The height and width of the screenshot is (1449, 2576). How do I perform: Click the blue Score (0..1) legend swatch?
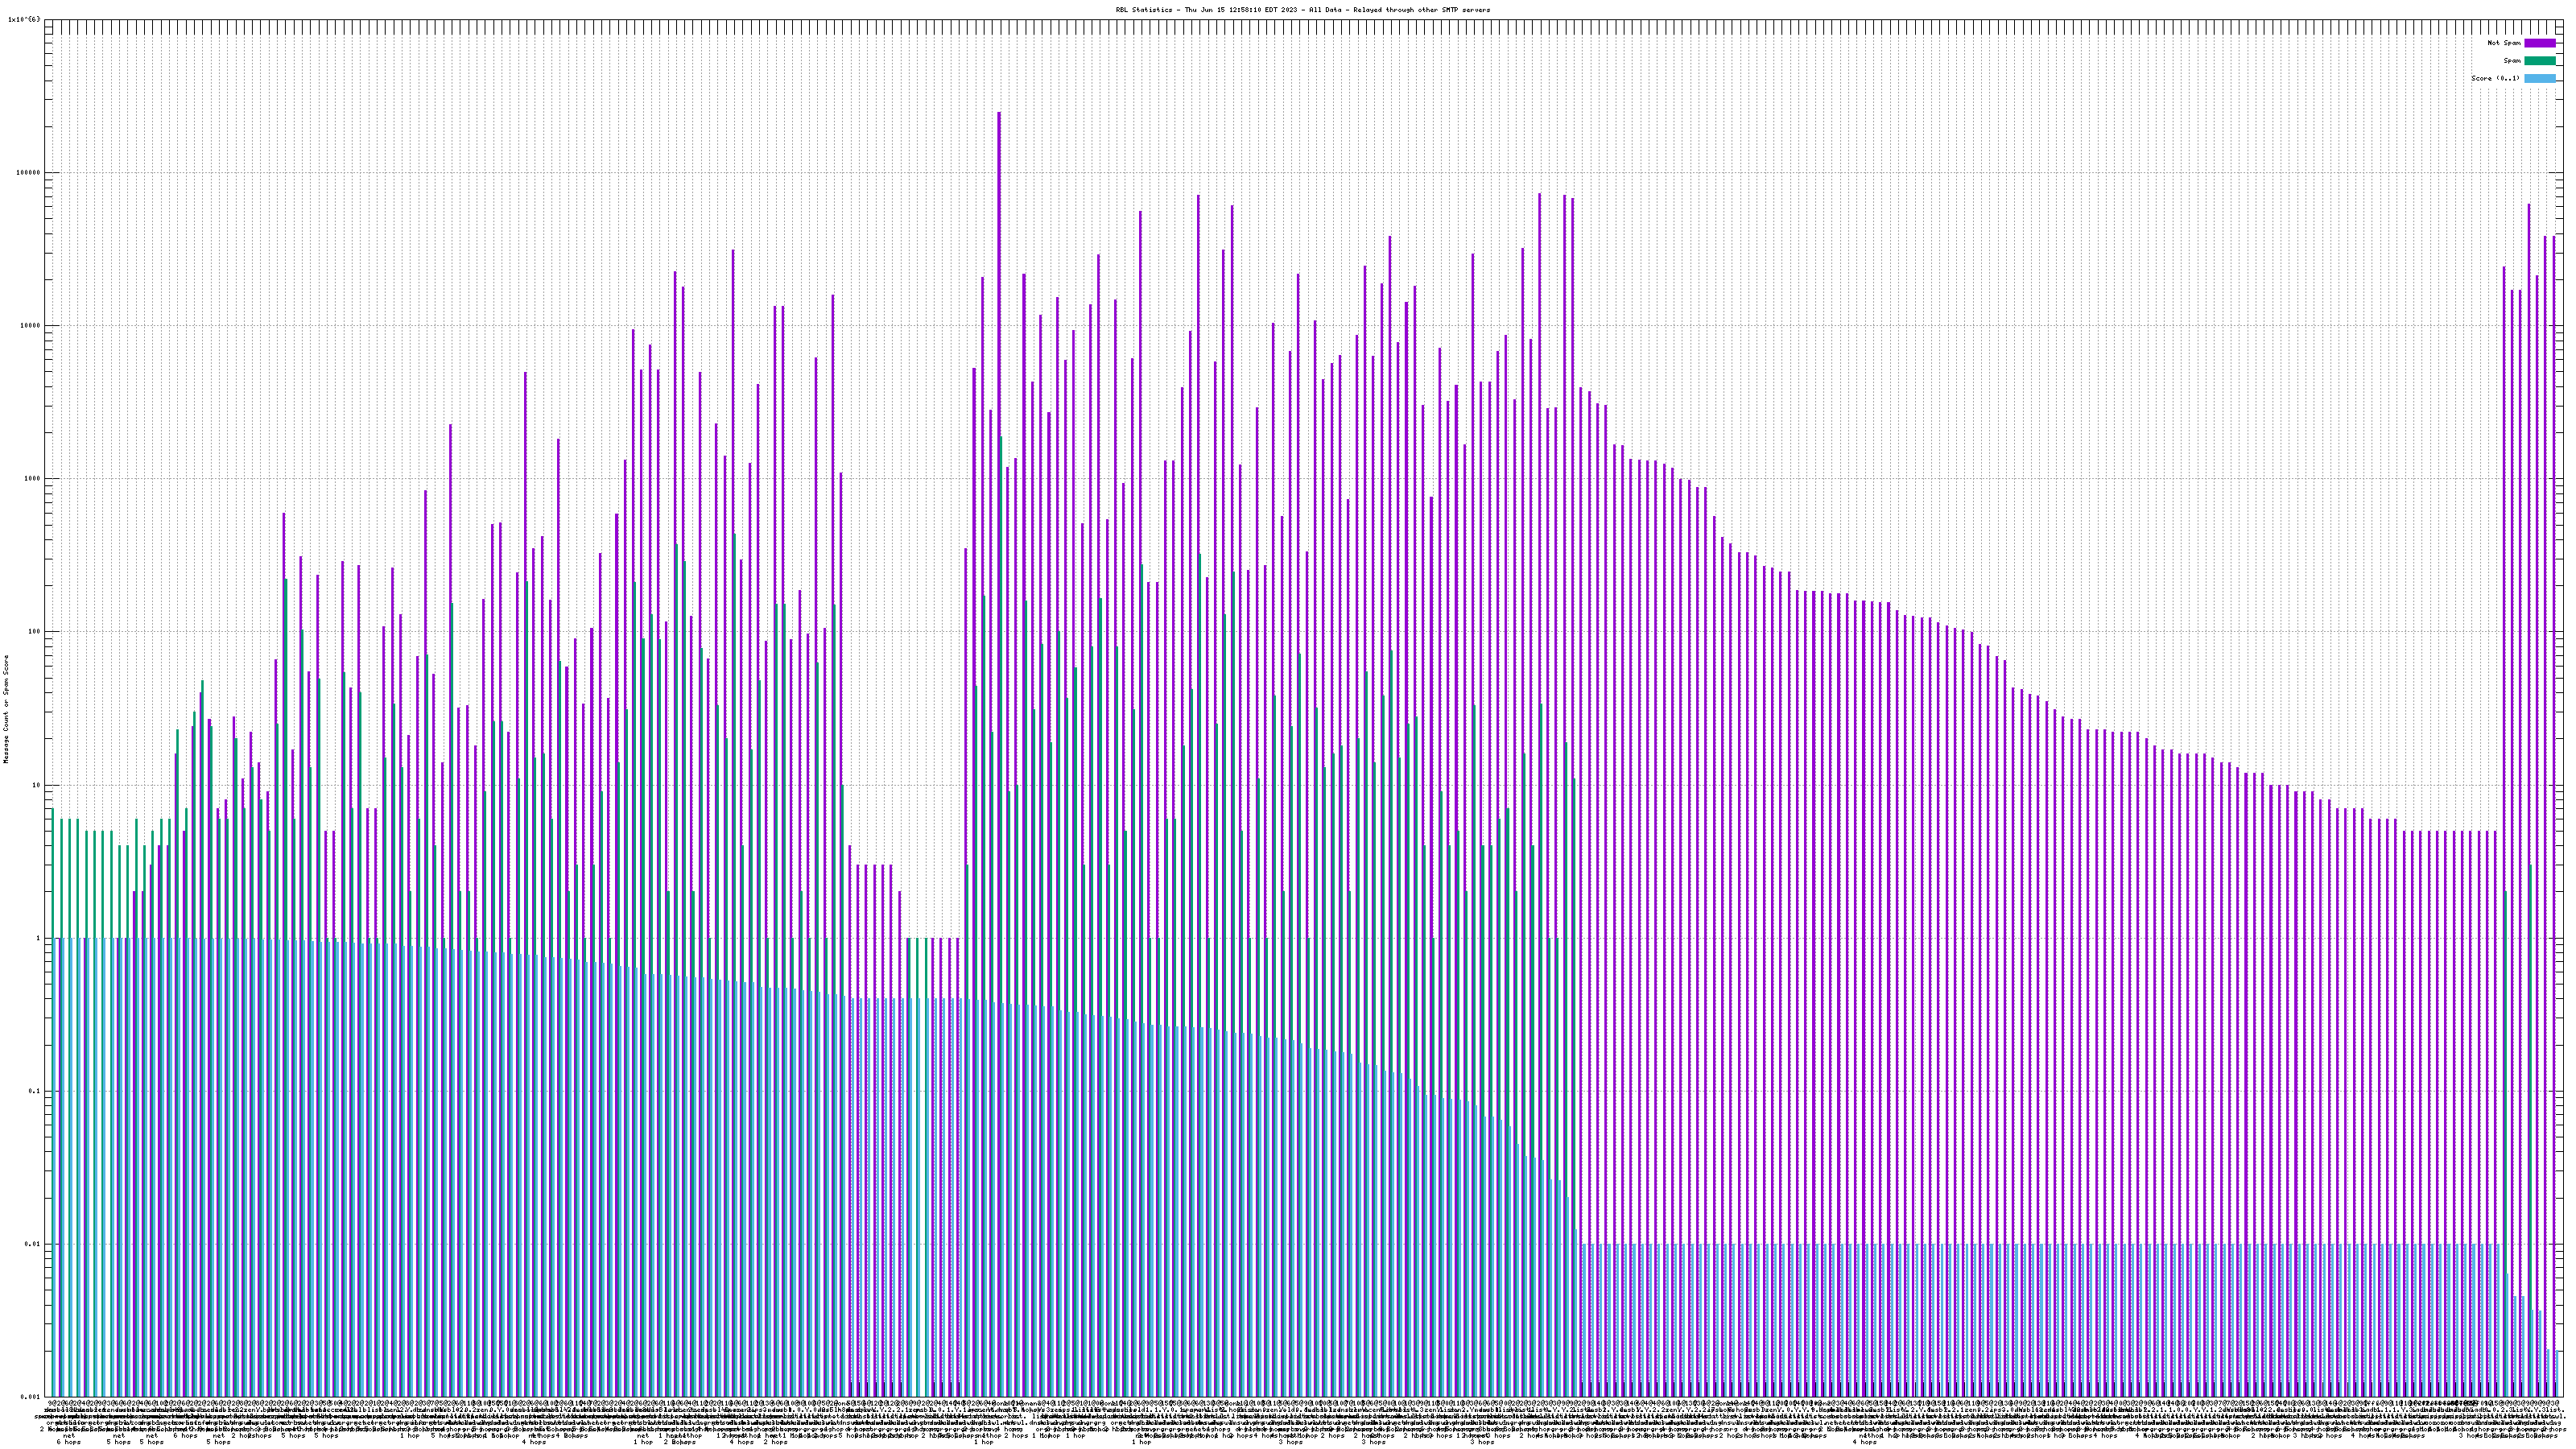(2539, 78)
